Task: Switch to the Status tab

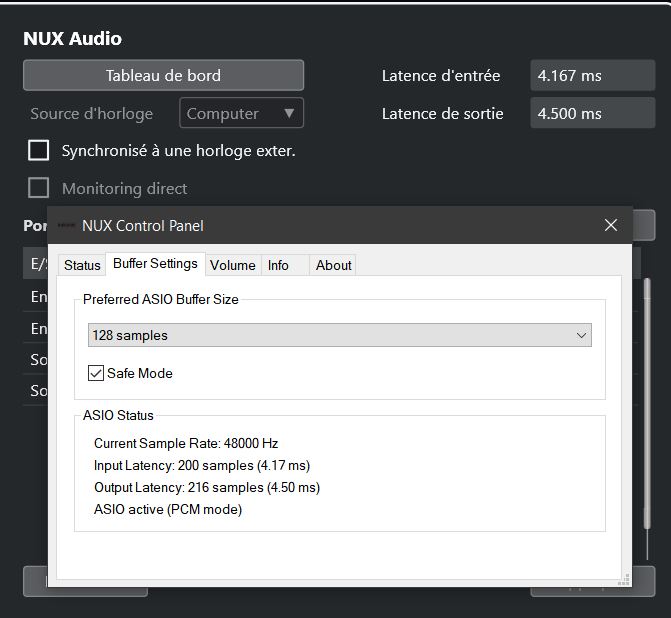Action: pos(82,265)
